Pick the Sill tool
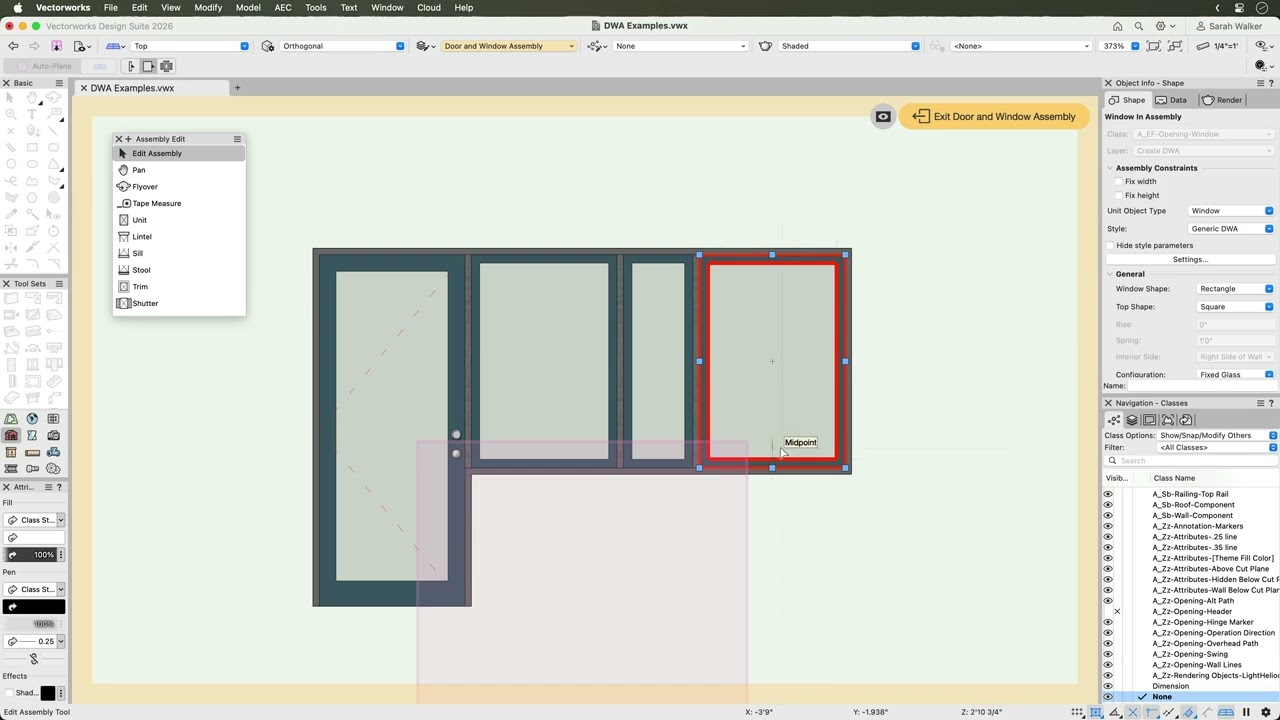Image resolution: width=1280 pixels, height=720 pixels. point(178,253)
